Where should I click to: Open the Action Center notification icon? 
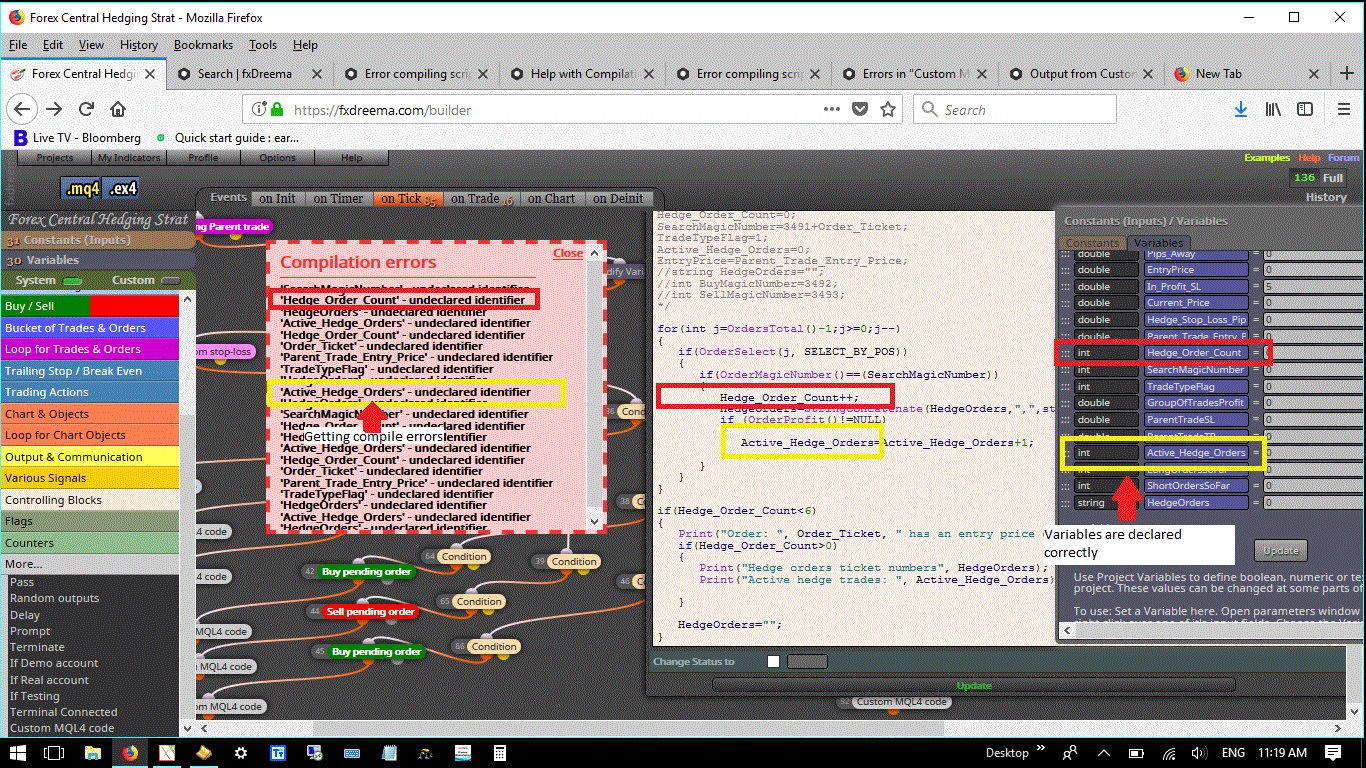(1333, 752)
